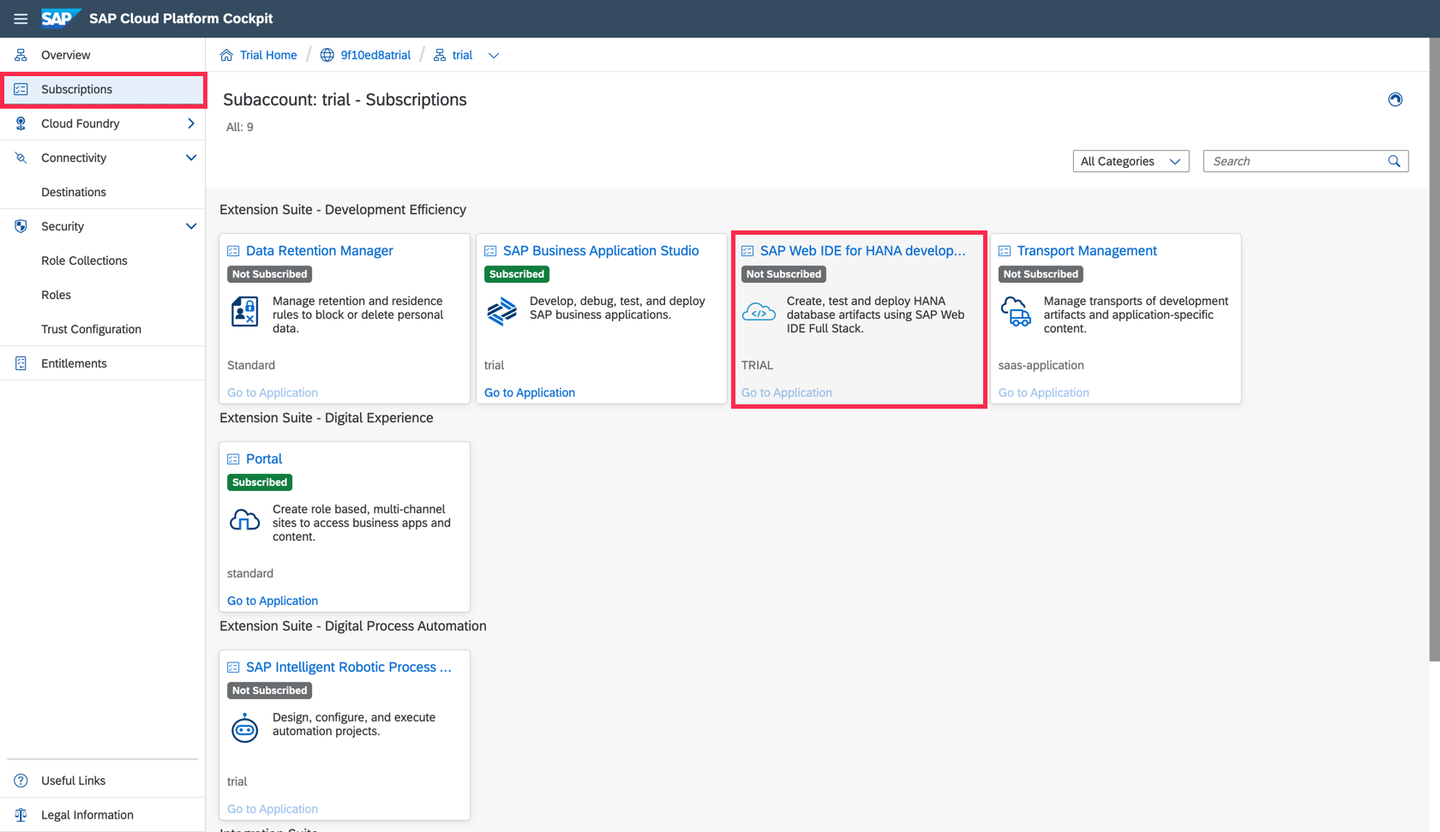Click the small tile icon beside Transport Management title
The height and width of the screenshot is (832, 1440).
click(x=1005, y=251)
